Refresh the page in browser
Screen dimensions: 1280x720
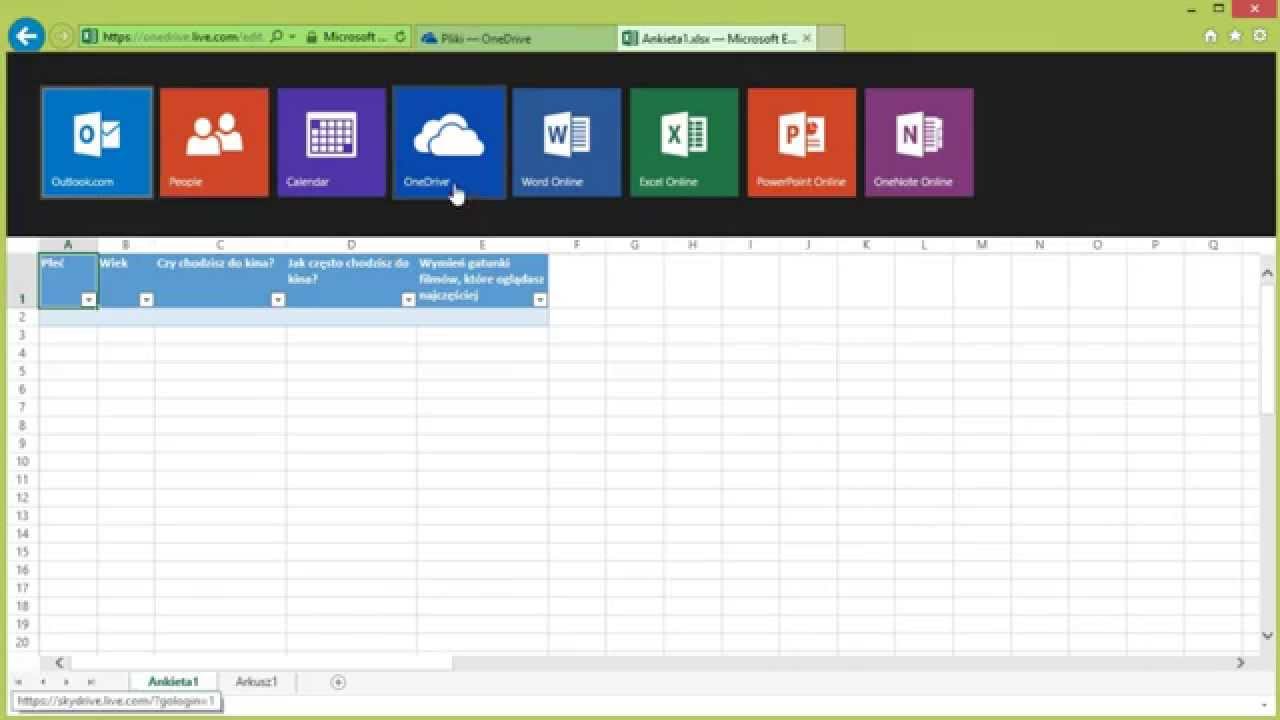(x=401, y=37)
